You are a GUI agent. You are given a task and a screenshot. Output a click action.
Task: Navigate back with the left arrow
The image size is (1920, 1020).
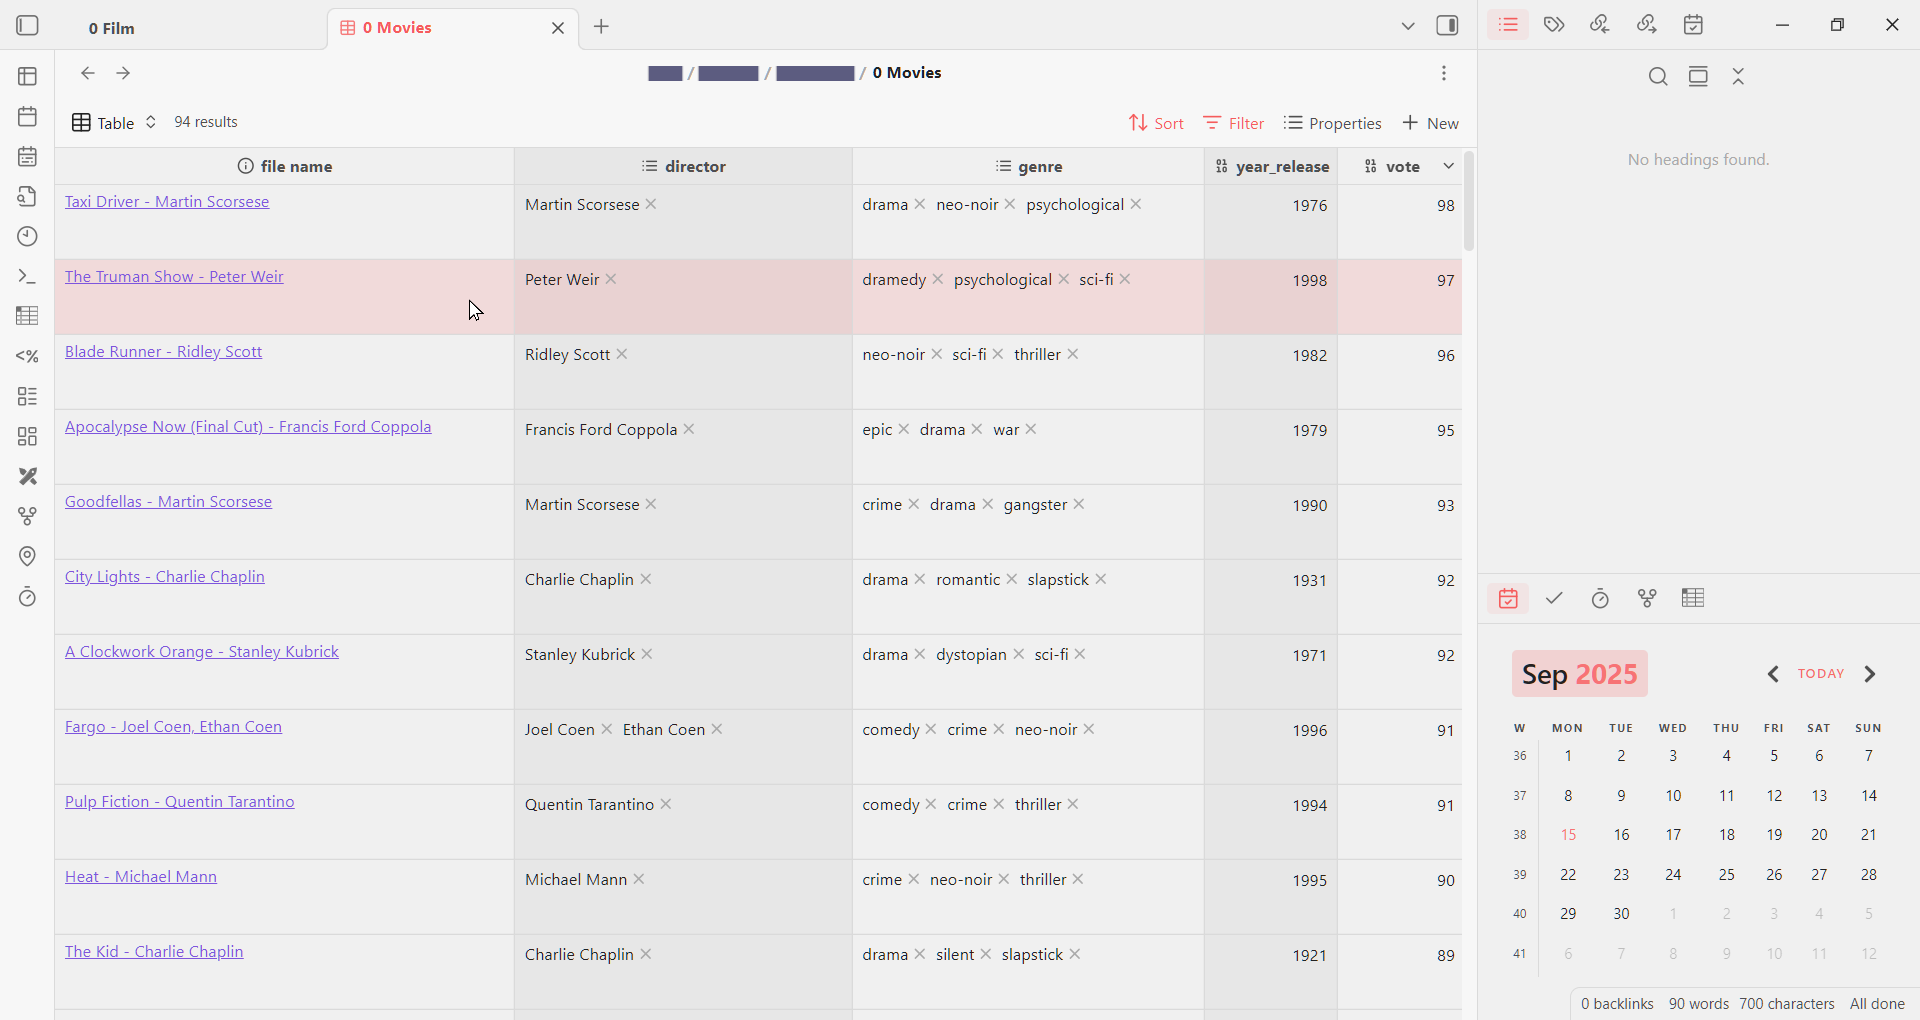pyautogui.click(x=88, y=73)
